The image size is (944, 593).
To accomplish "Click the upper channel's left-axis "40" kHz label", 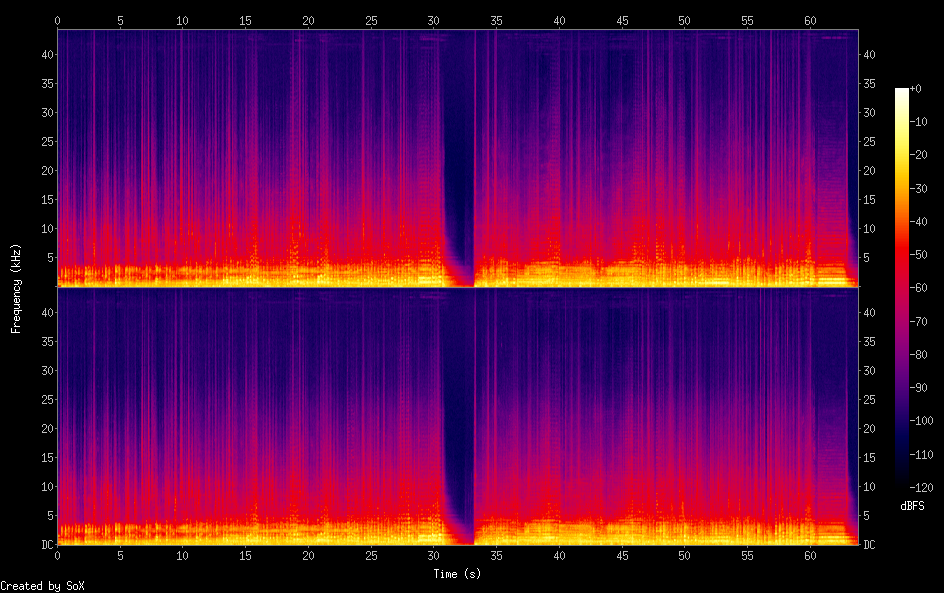I will [x=47, y=54].
